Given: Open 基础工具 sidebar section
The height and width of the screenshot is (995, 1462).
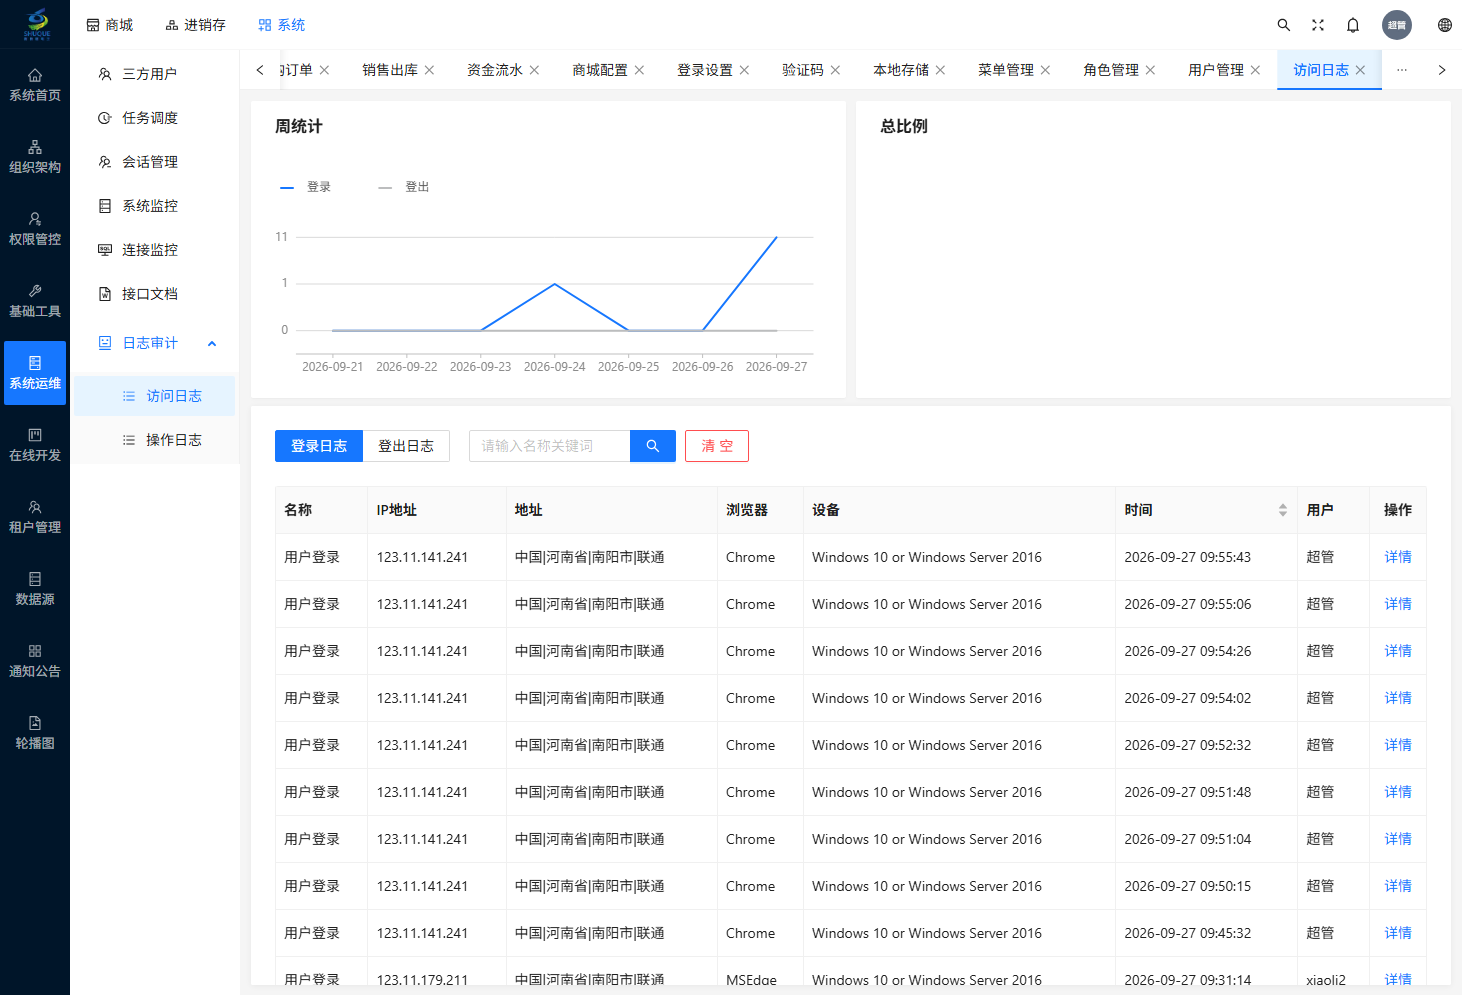Looking at the screenshot, I should [x=35, y=301].
